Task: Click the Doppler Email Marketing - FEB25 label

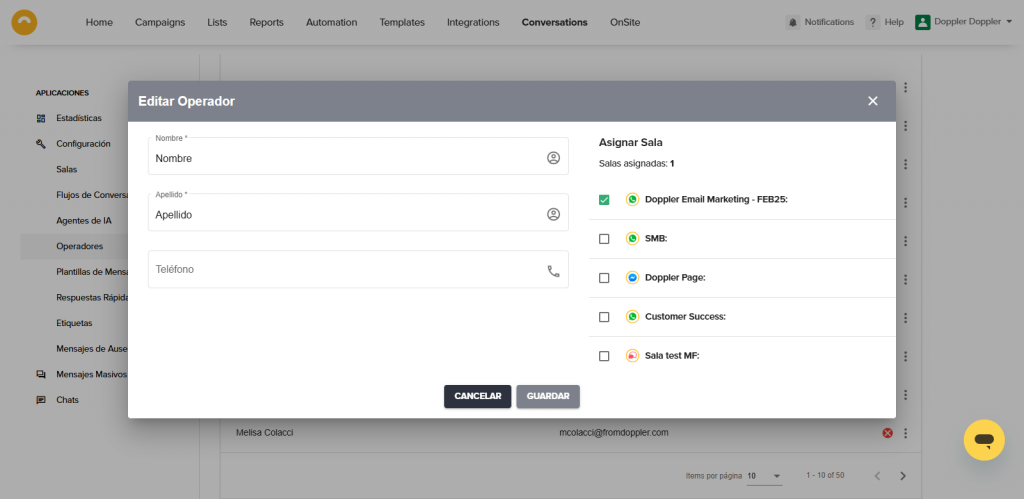Action: tap(716, 200)
